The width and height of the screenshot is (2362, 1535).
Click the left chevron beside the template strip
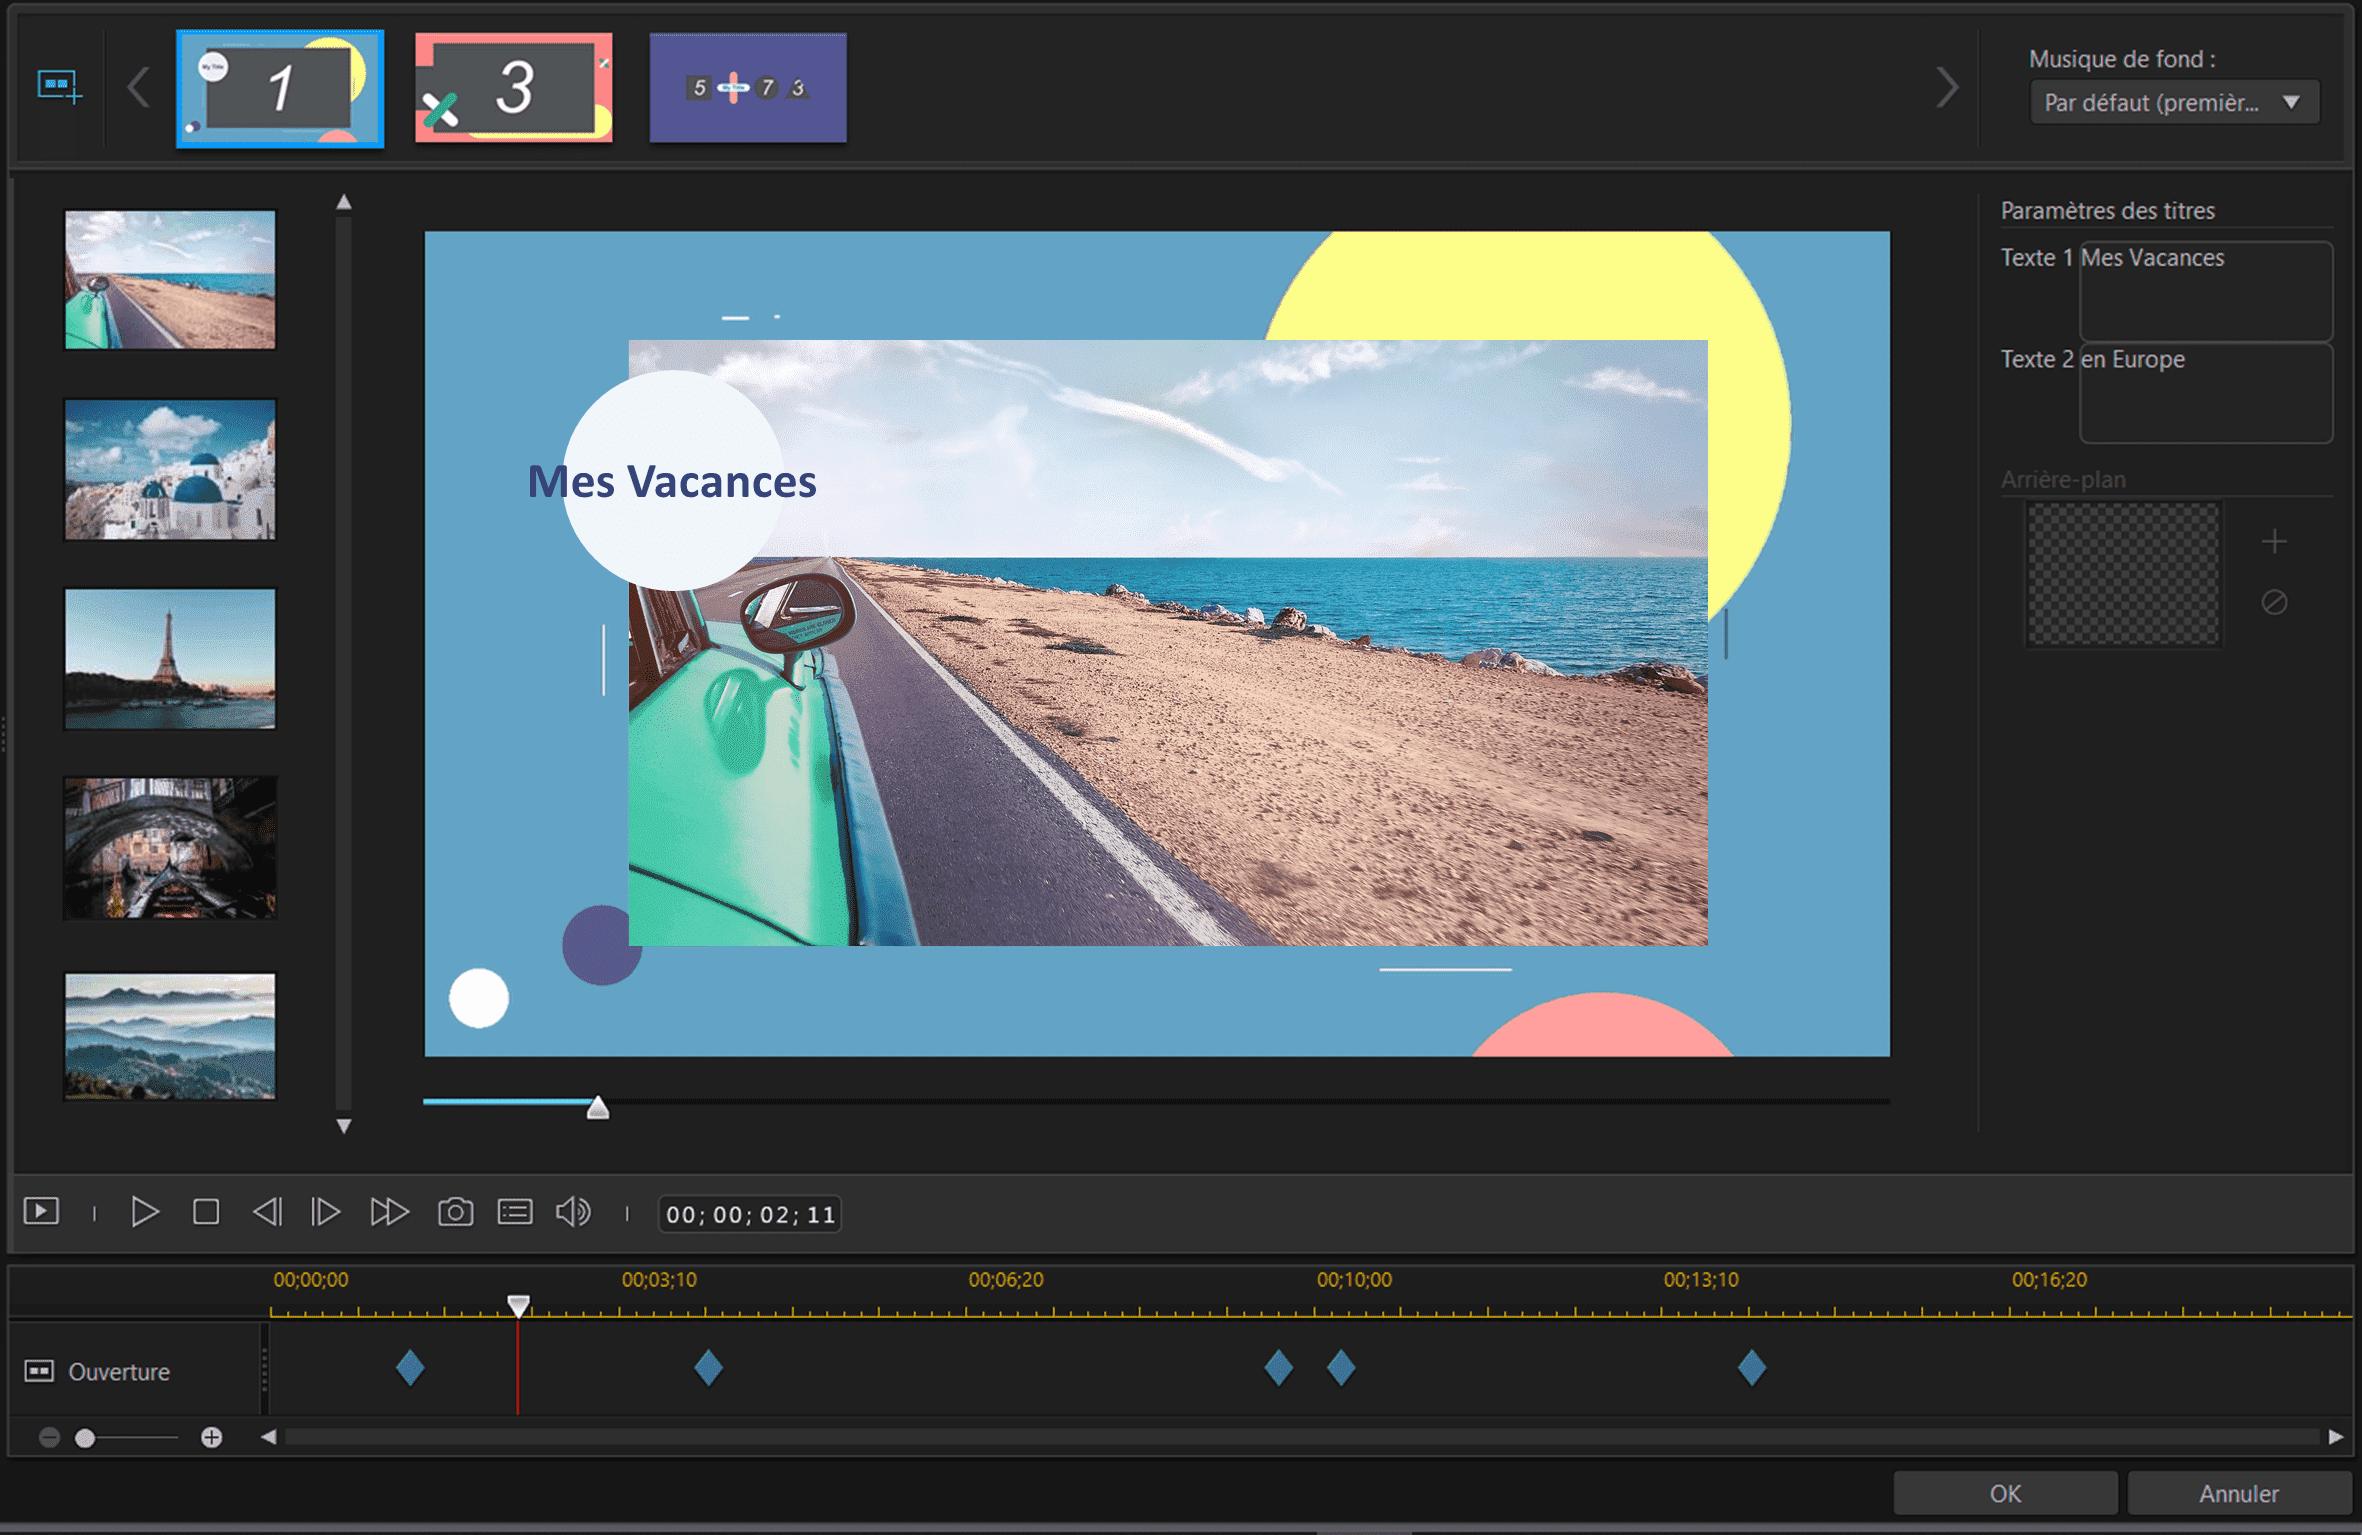click(139, 88)
